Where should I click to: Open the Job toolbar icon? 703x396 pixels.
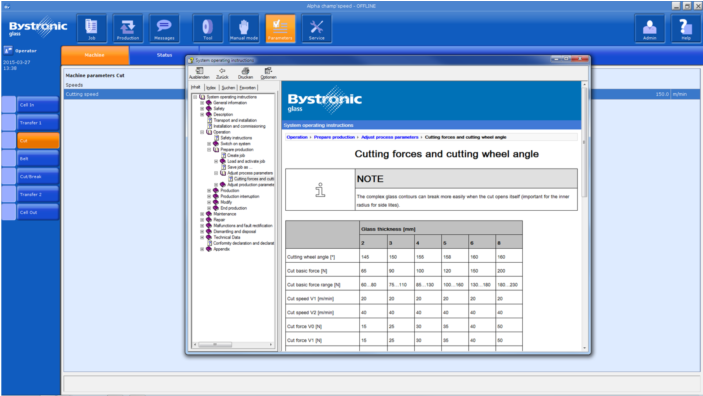click(x=91, y=28)
